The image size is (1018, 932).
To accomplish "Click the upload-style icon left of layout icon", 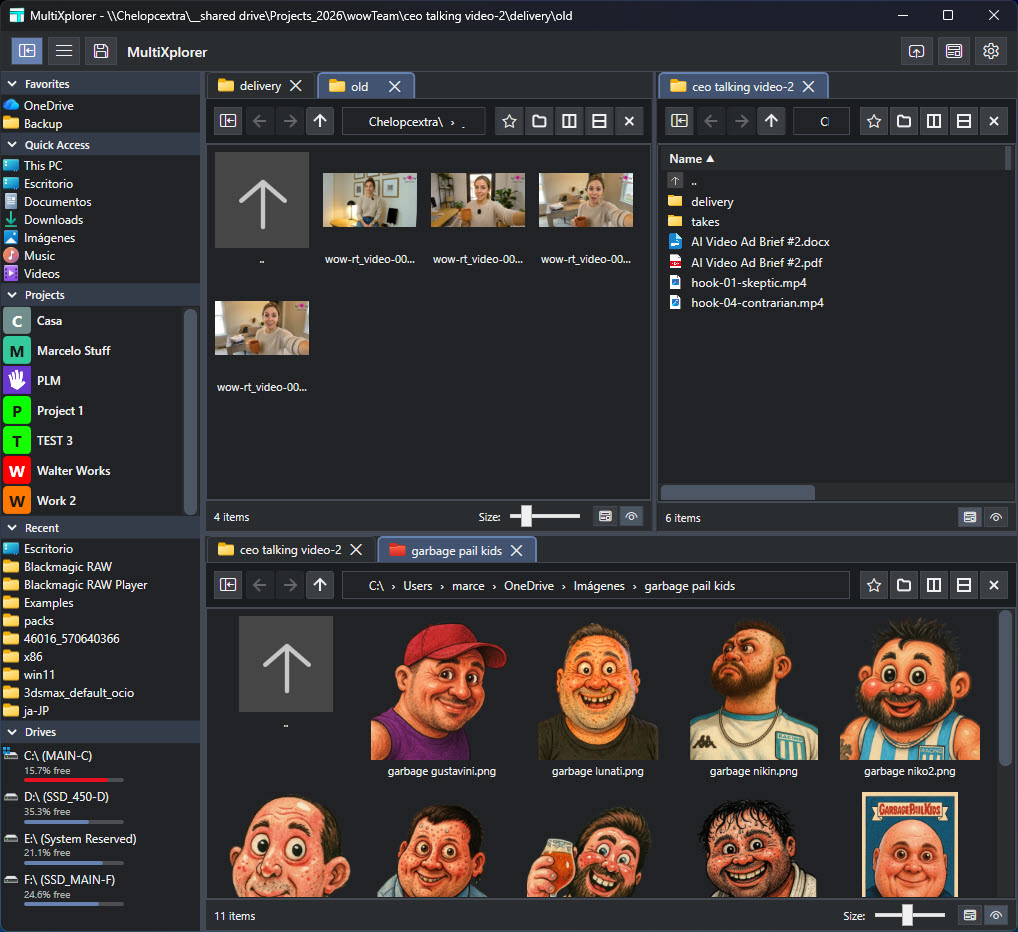I will [916, 51].
